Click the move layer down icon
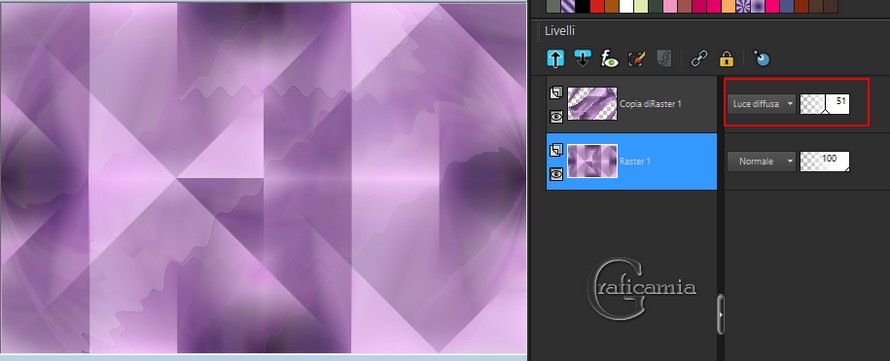This screenshot has width=890, height=361. point(582,58)
